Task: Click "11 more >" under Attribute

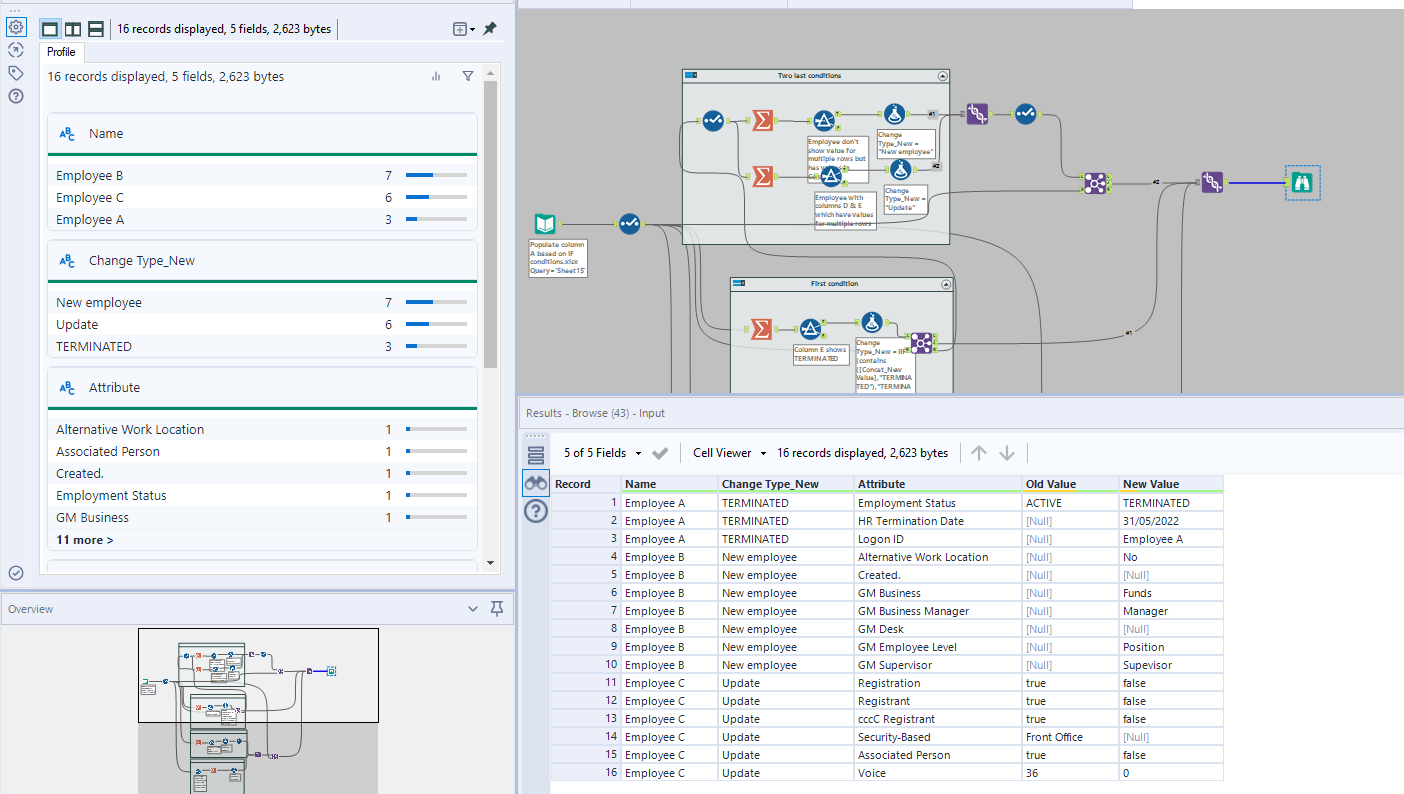Action: 85,540
